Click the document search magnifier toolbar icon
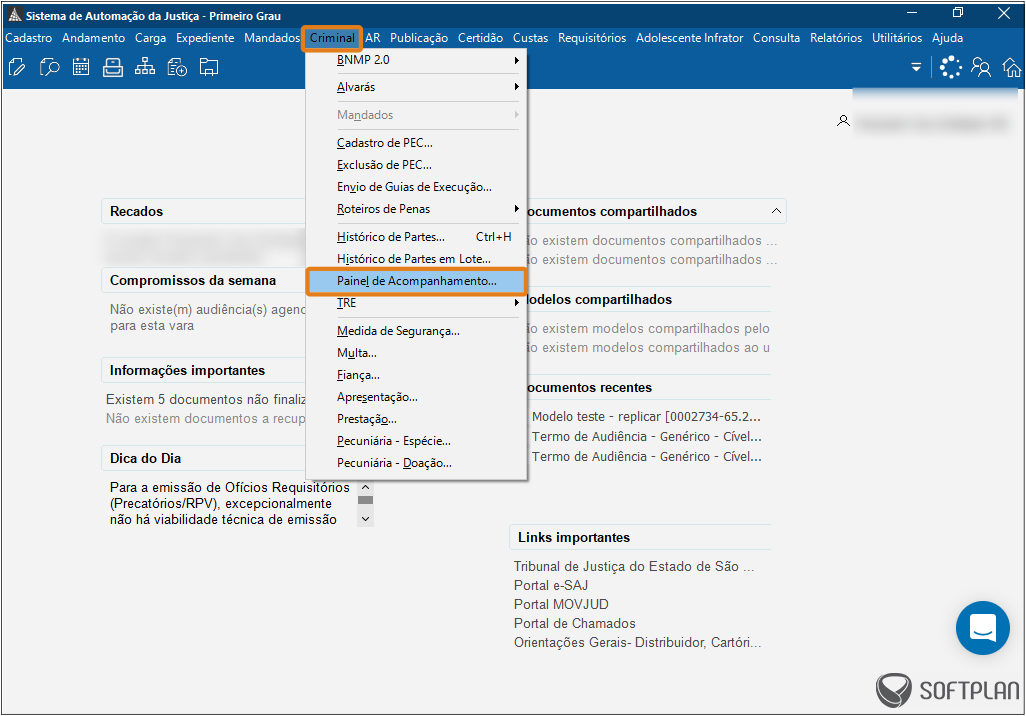This screenshot has height=716, width=1026. 49,67
